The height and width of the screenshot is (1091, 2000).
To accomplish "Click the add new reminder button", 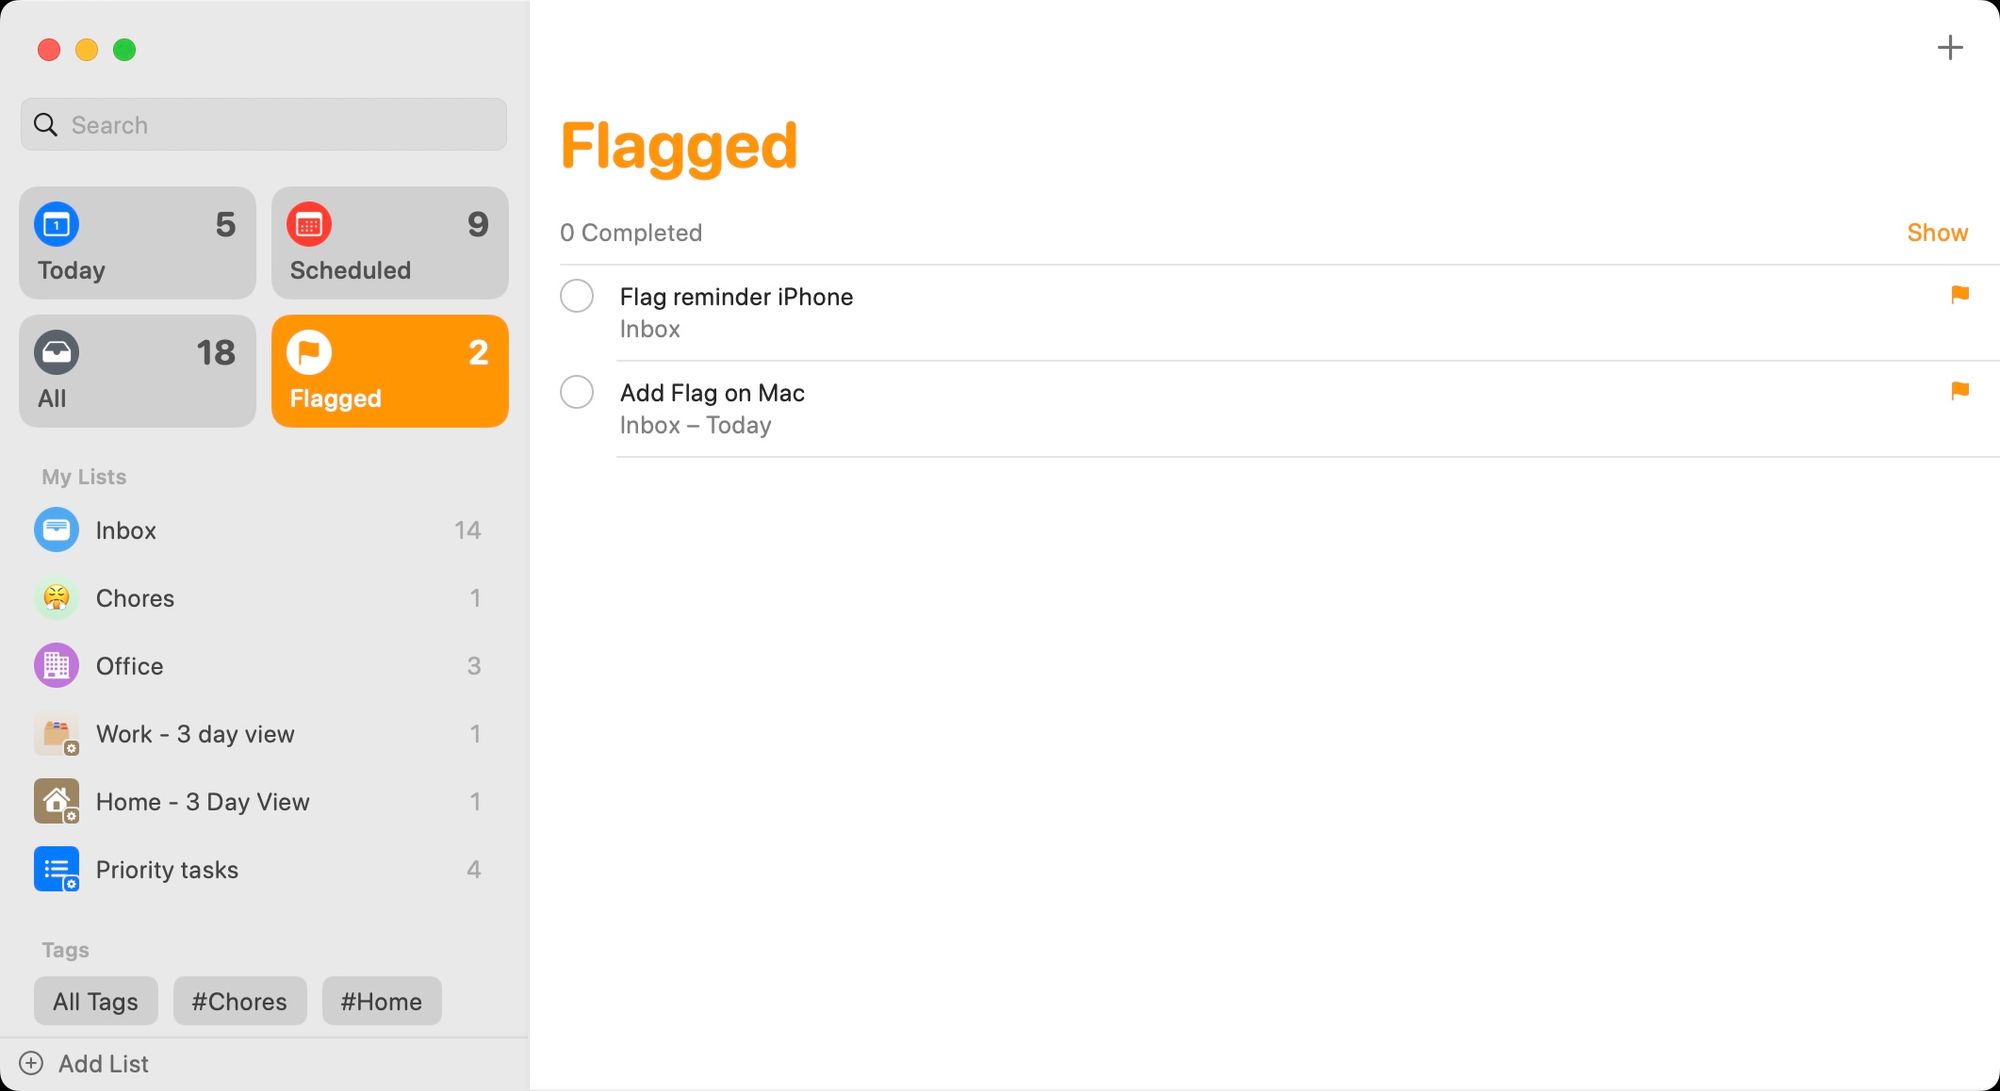I will 1948,48.
